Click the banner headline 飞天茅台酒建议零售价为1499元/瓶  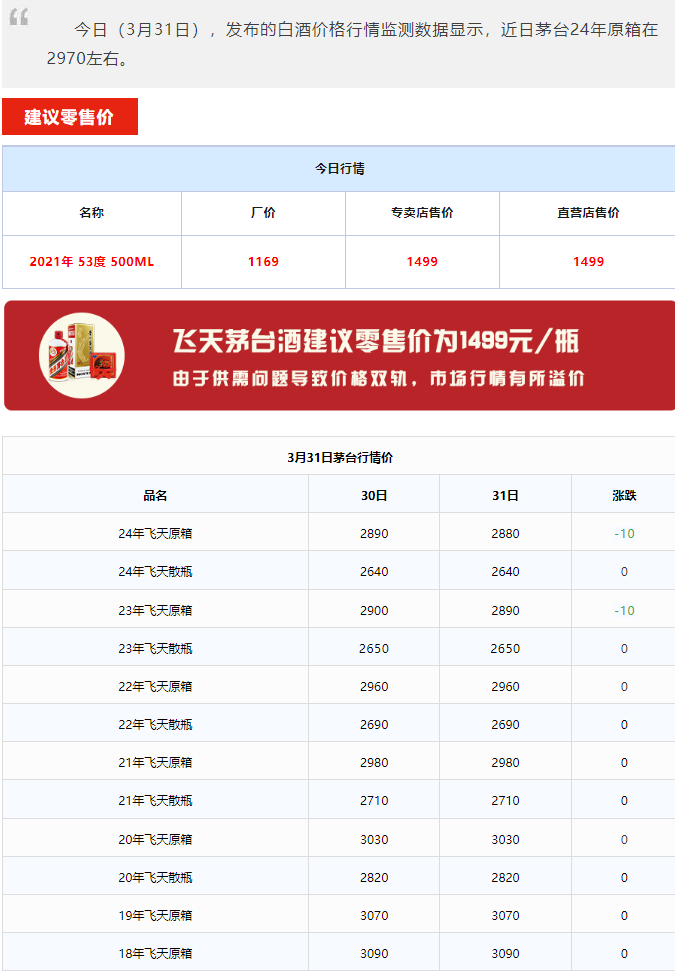[x=376, y=341]
